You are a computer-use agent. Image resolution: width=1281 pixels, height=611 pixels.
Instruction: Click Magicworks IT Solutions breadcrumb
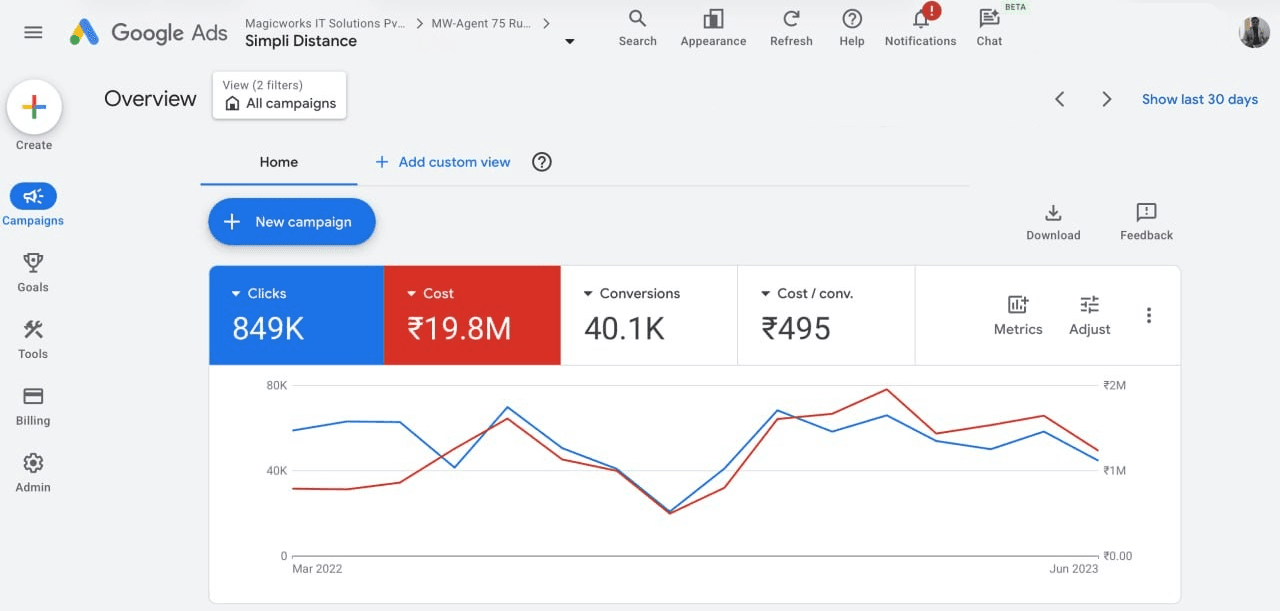(x=325, y=23)
